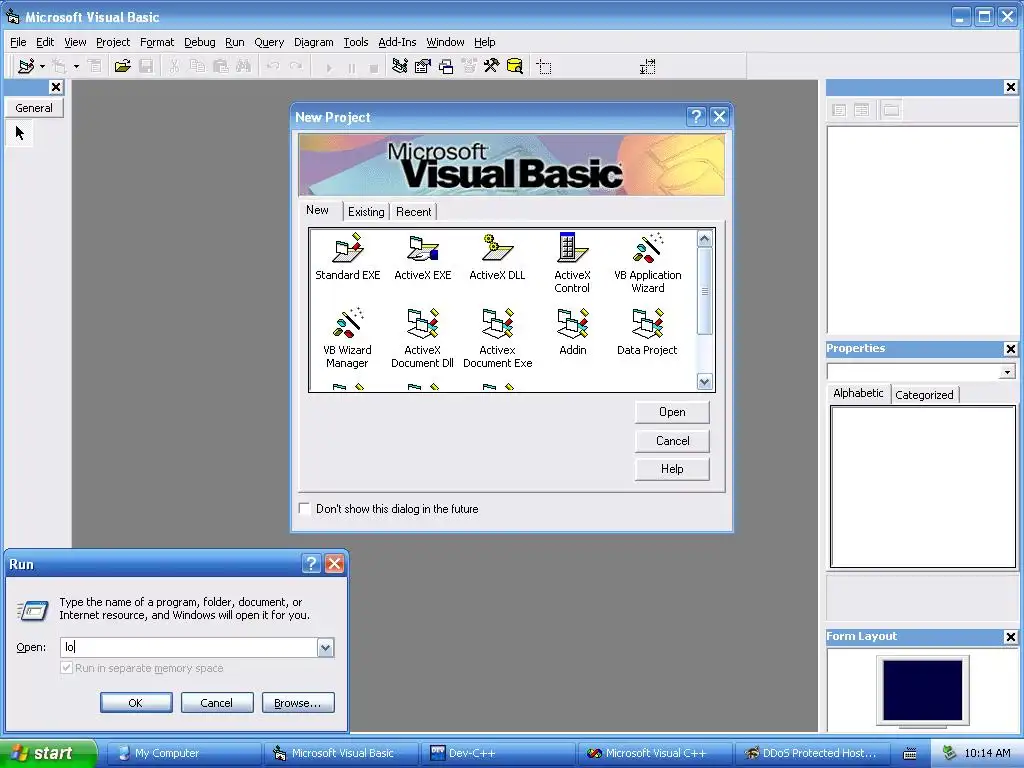
Task: Select the Pointer tool in the General toolbox
Action: (x=20, y=133)
